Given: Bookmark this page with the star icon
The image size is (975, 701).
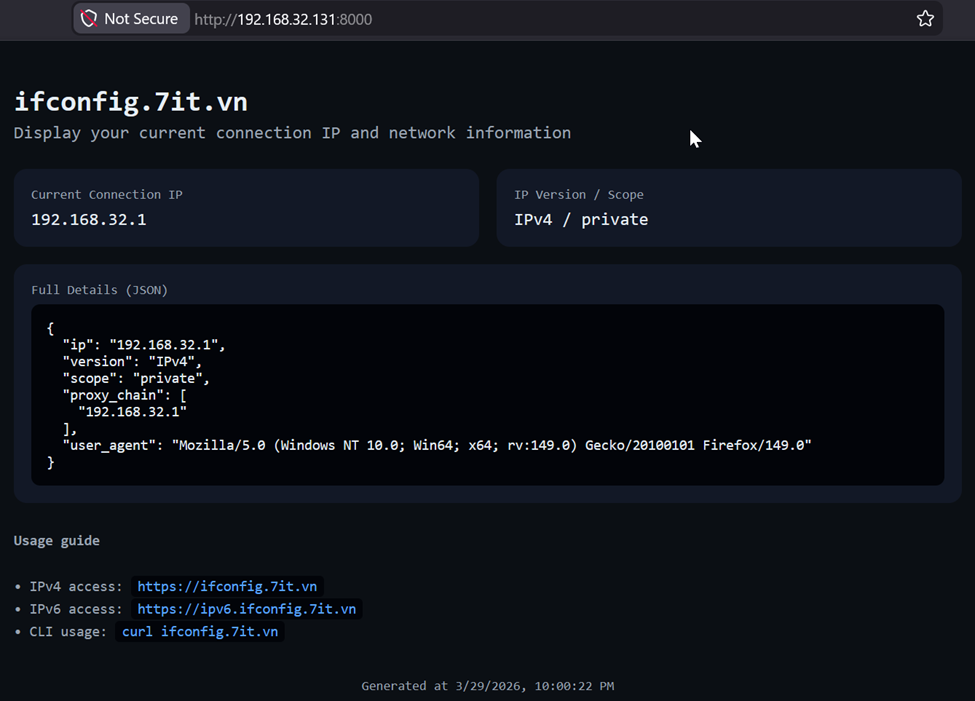Looking at the screenshot, I should [x=925, y=18].
